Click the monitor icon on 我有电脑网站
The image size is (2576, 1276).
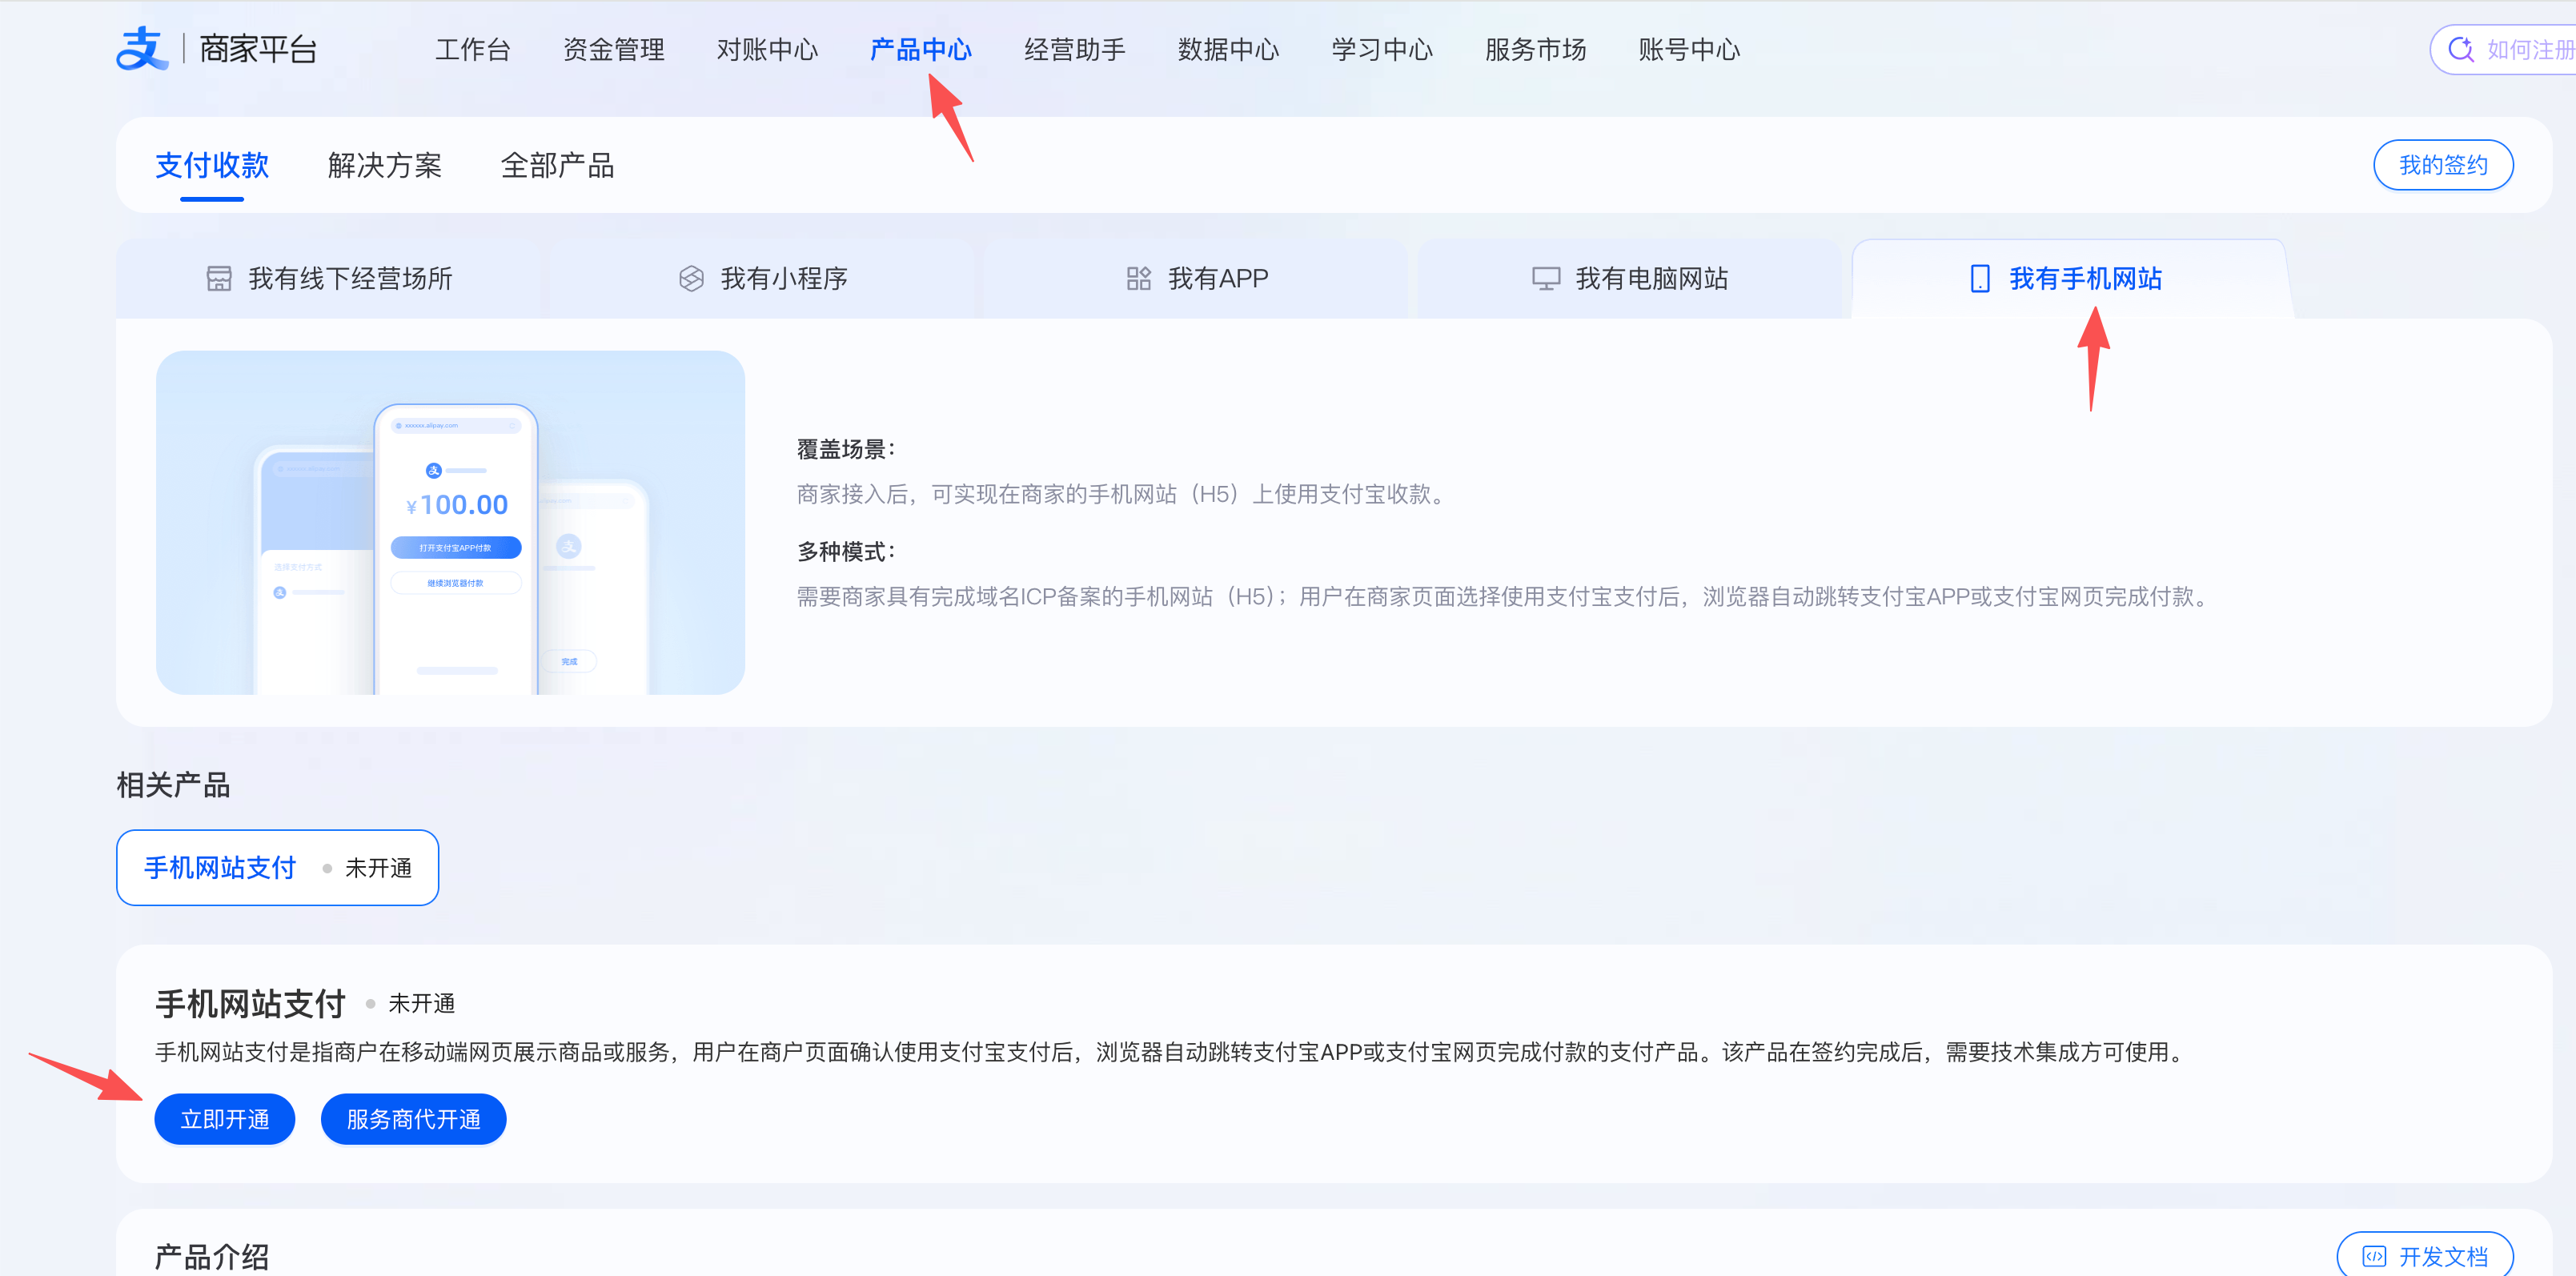click(x=1546, y=278)
